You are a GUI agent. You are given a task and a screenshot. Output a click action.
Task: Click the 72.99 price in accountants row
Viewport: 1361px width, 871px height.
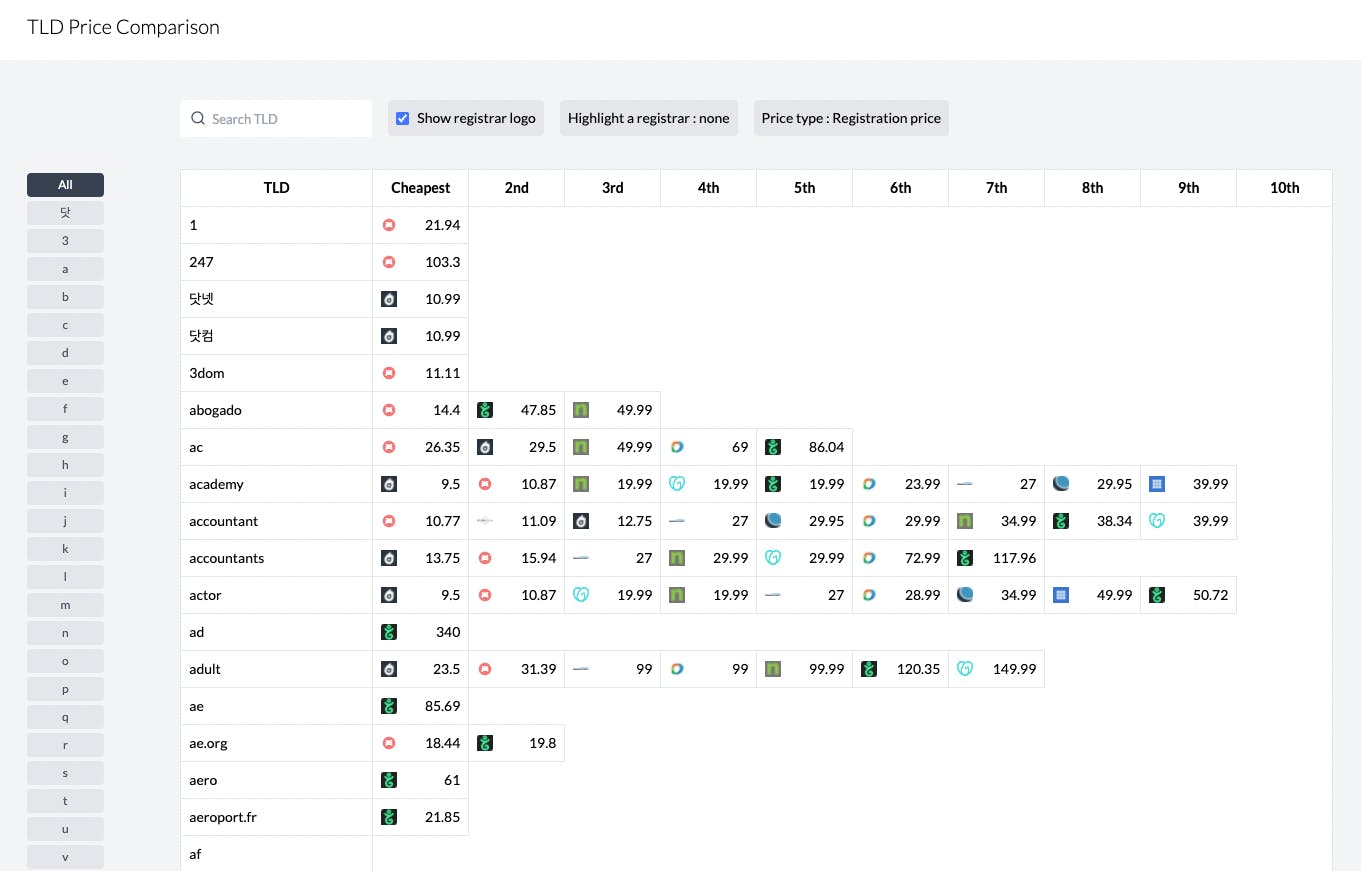922,558
